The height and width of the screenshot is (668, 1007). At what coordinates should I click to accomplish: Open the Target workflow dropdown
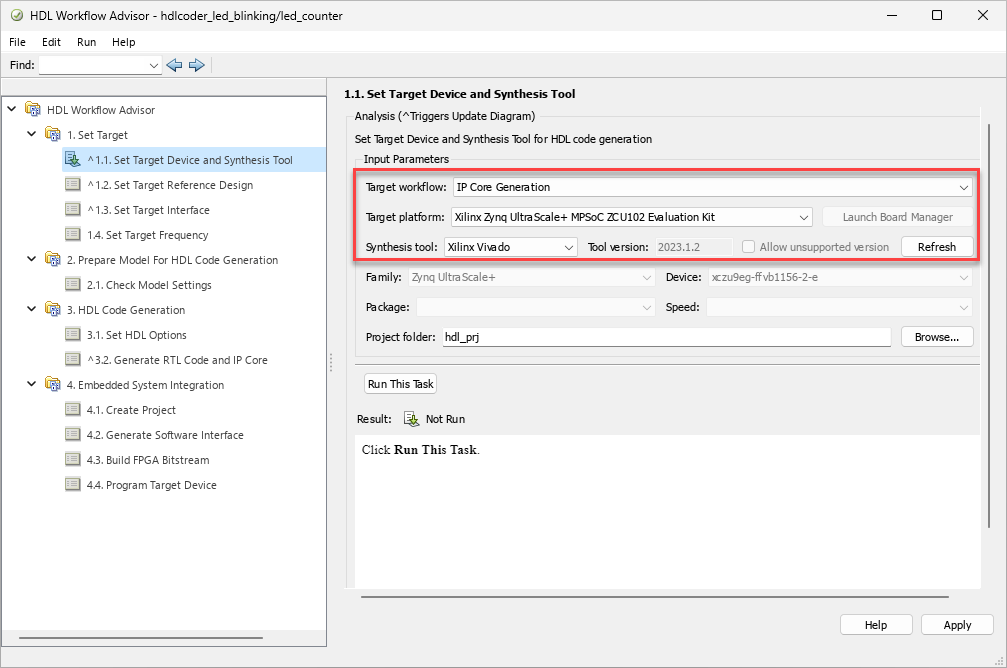963,187
